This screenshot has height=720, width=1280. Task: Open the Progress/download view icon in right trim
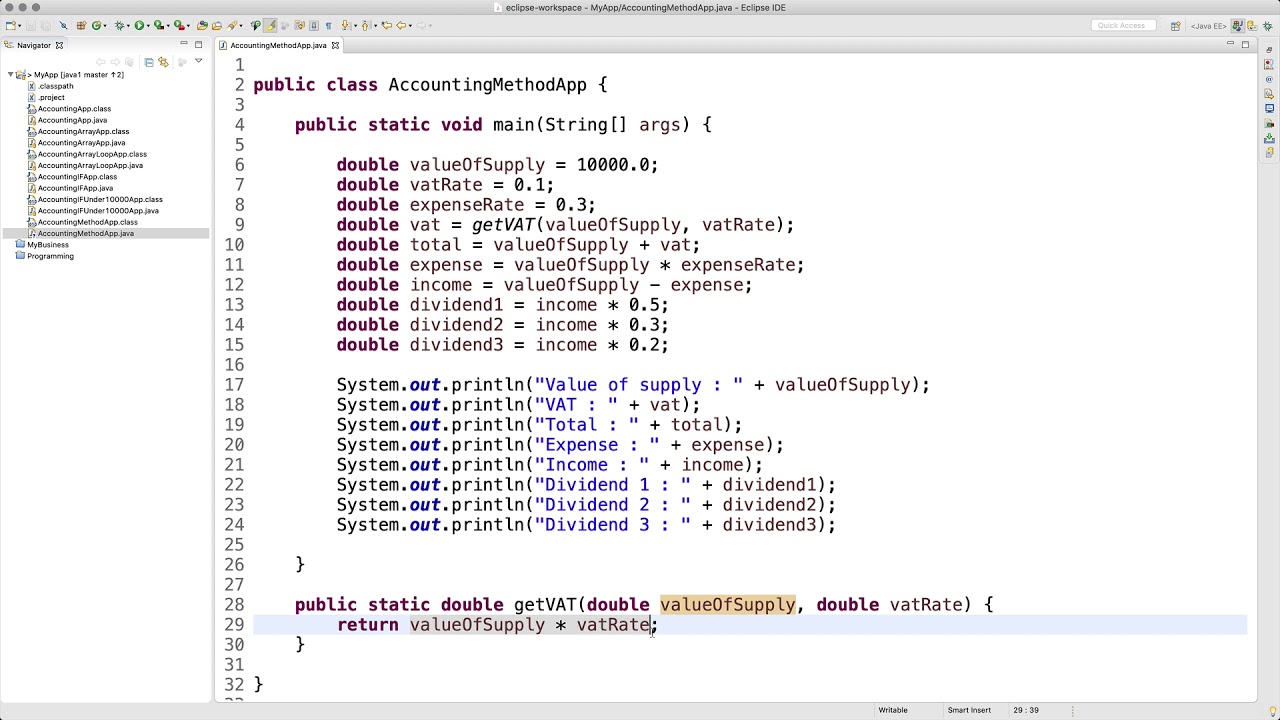pos(1269,138)
